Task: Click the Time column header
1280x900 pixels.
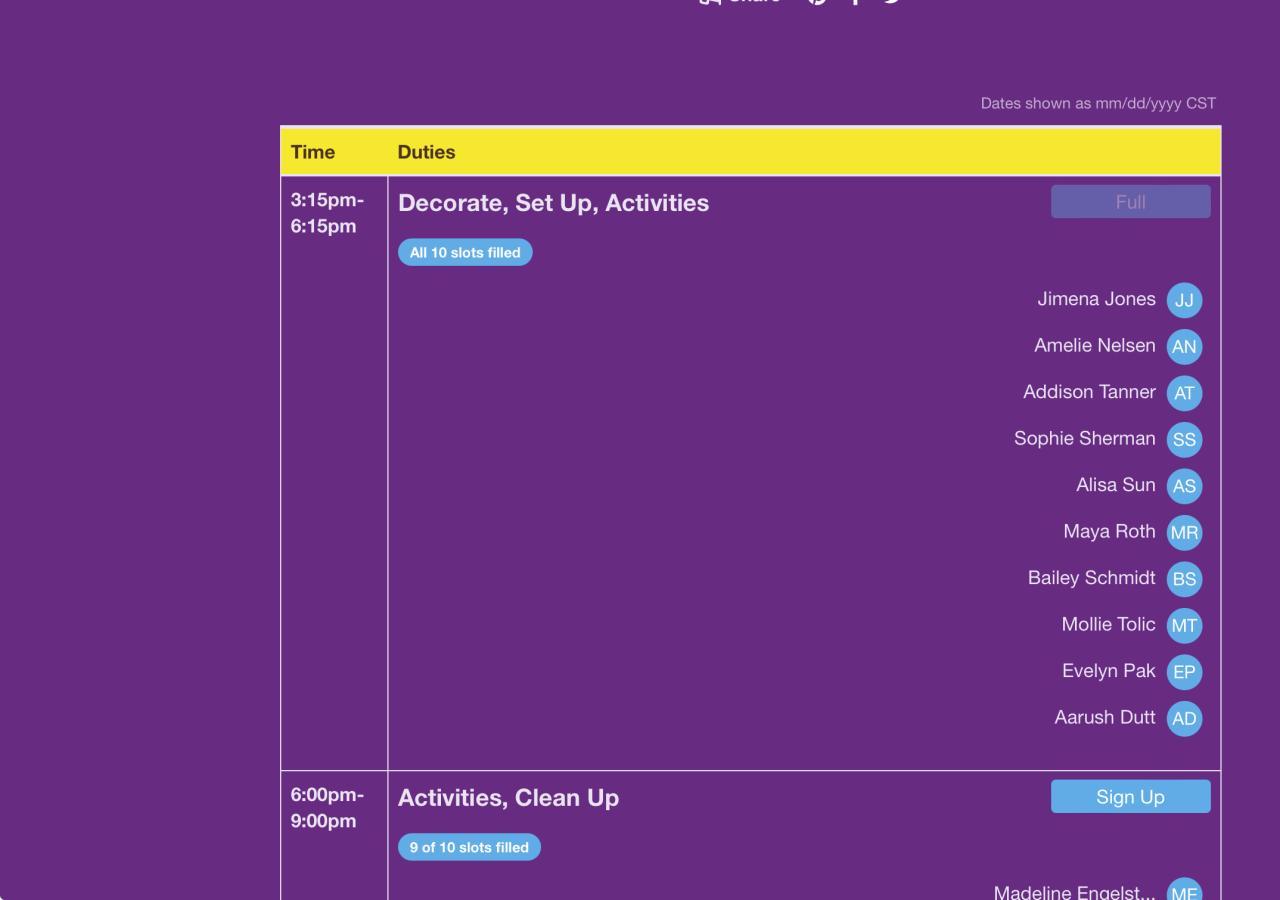Action: tap(313, 152)
